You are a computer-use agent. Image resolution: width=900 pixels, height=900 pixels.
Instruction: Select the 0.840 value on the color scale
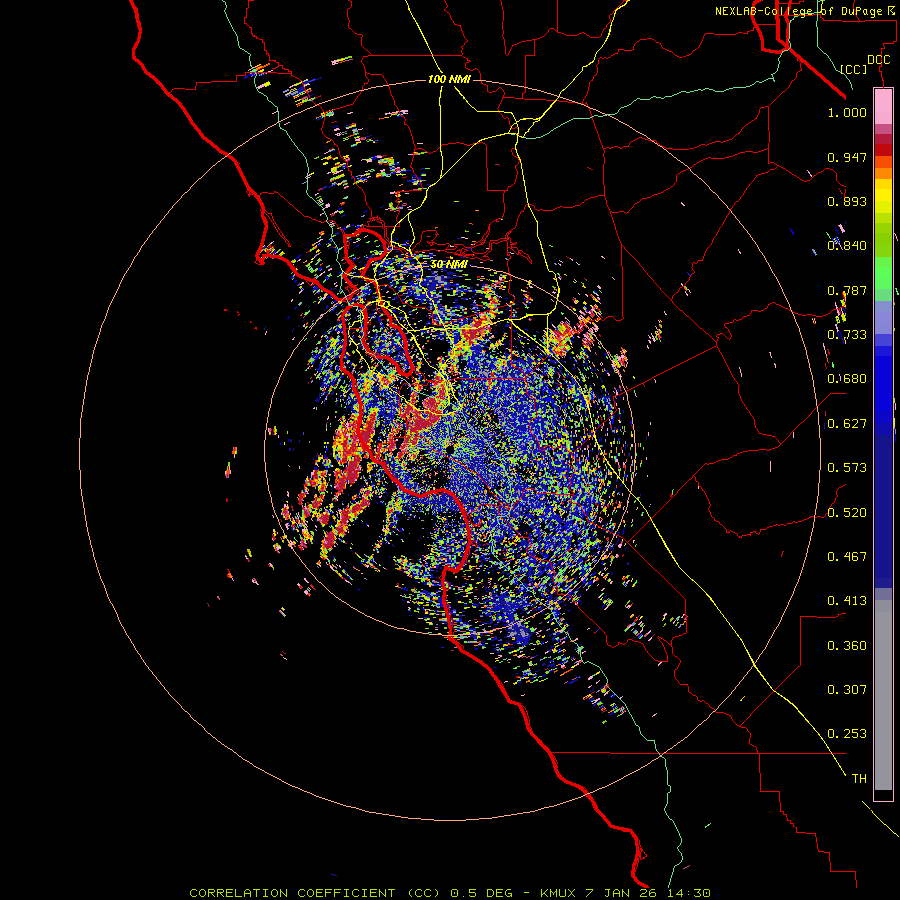[x=847, y=246]
